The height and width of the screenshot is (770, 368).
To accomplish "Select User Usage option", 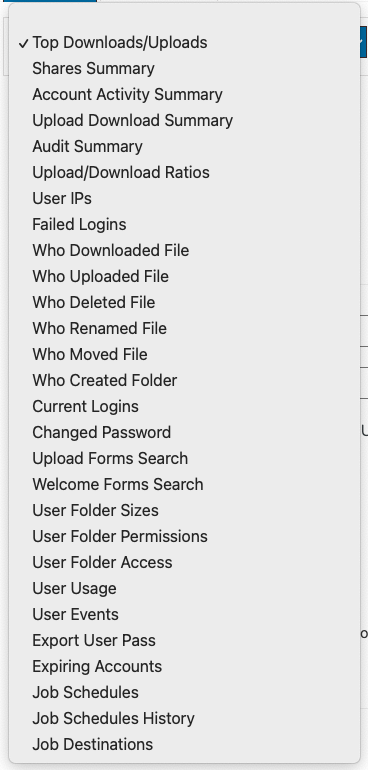I will 184,589.
